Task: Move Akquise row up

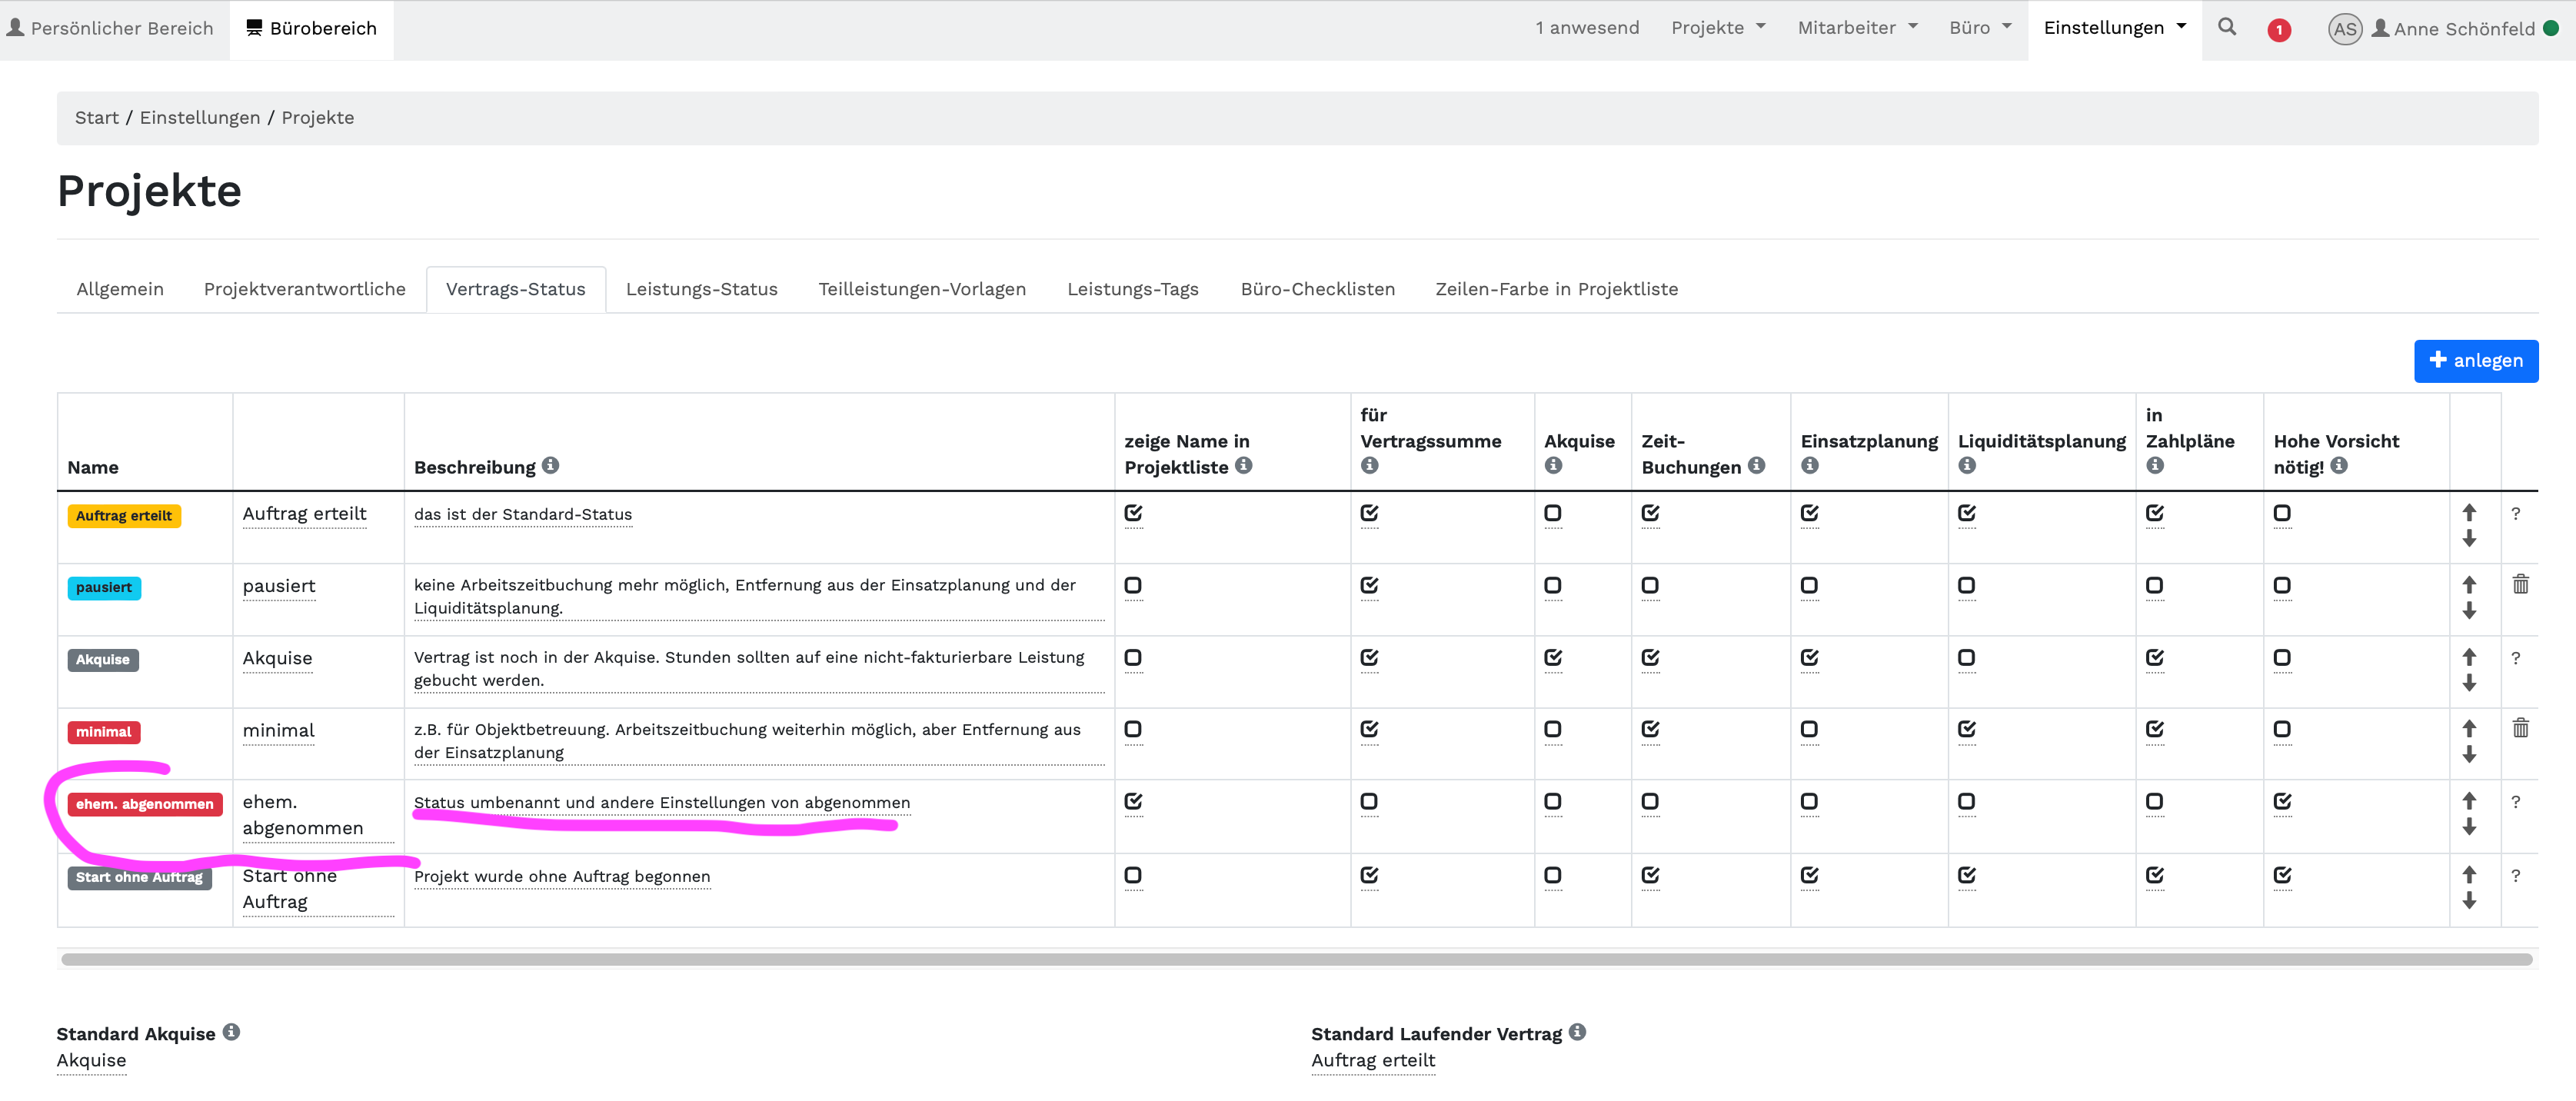Action: [2469, 657]
